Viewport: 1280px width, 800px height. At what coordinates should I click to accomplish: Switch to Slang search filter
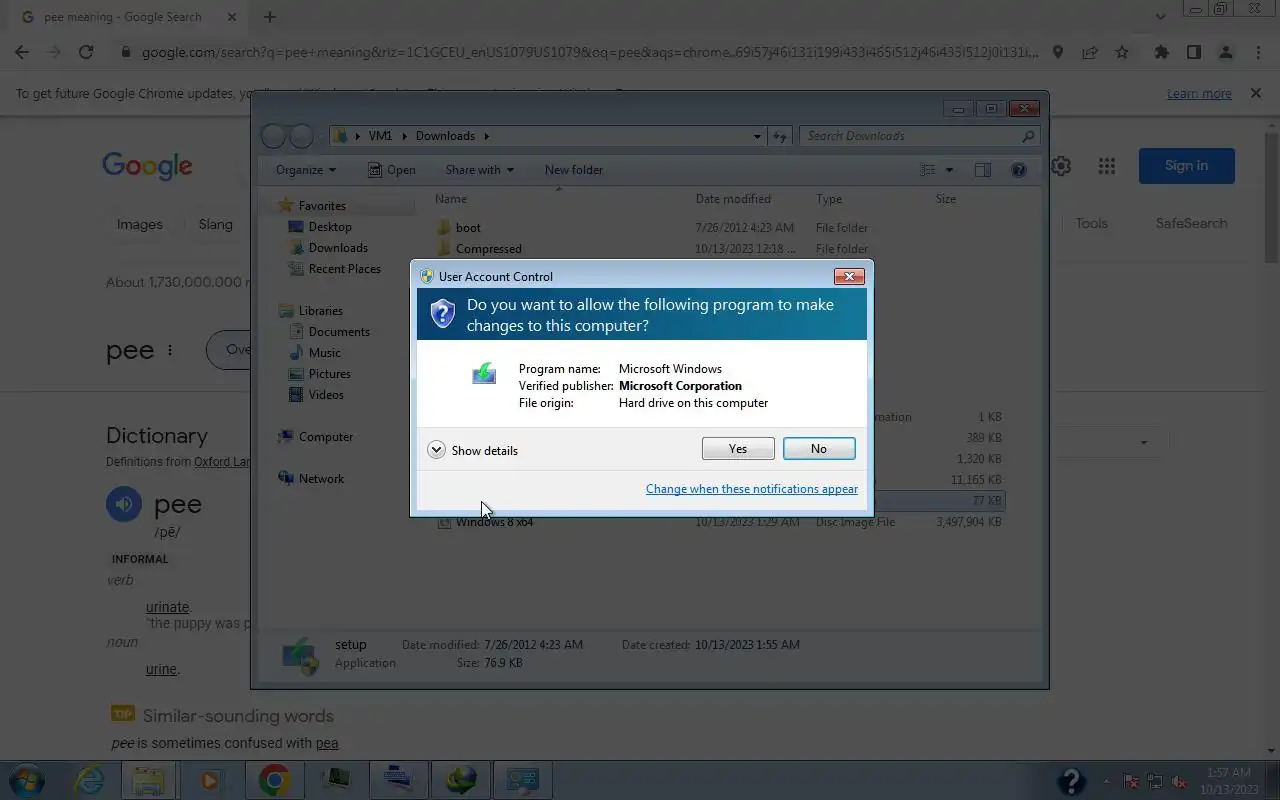pyautogui.click(x=215, y=224)
